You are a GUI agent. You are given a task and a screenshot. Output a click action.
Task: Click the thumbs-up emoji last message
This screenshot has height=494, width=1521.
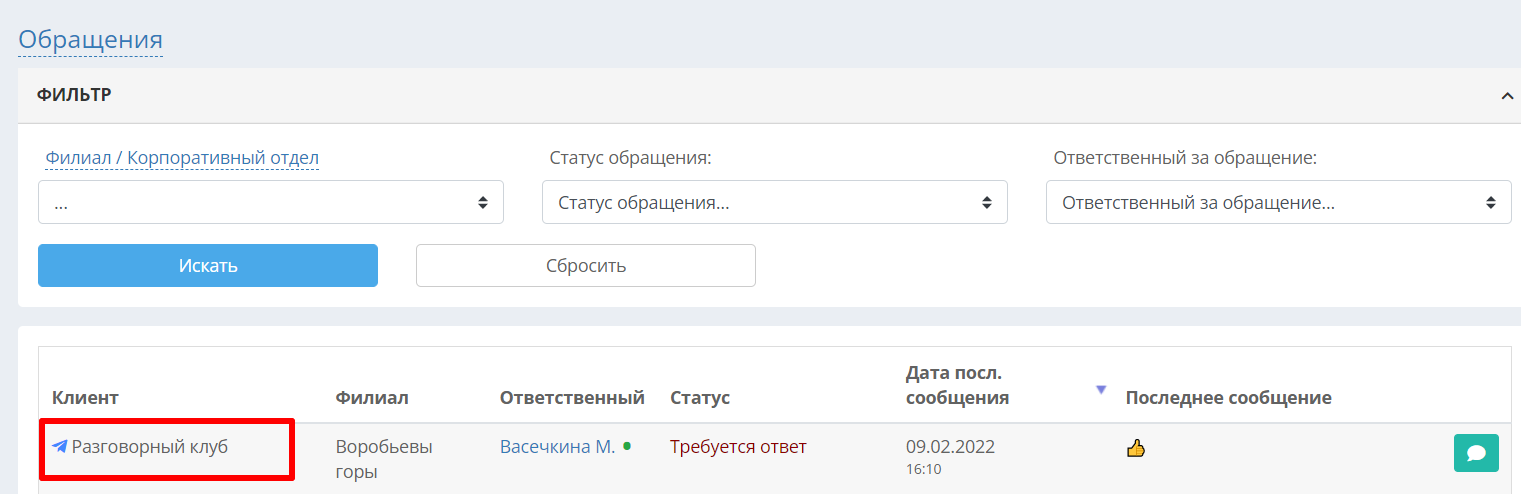[1135, 448]
